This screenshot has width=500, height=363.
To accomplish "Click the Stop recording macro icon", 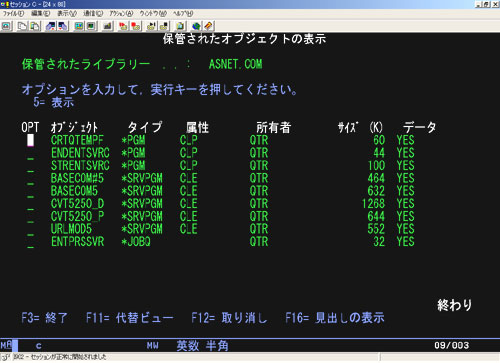I will point(136,26).
